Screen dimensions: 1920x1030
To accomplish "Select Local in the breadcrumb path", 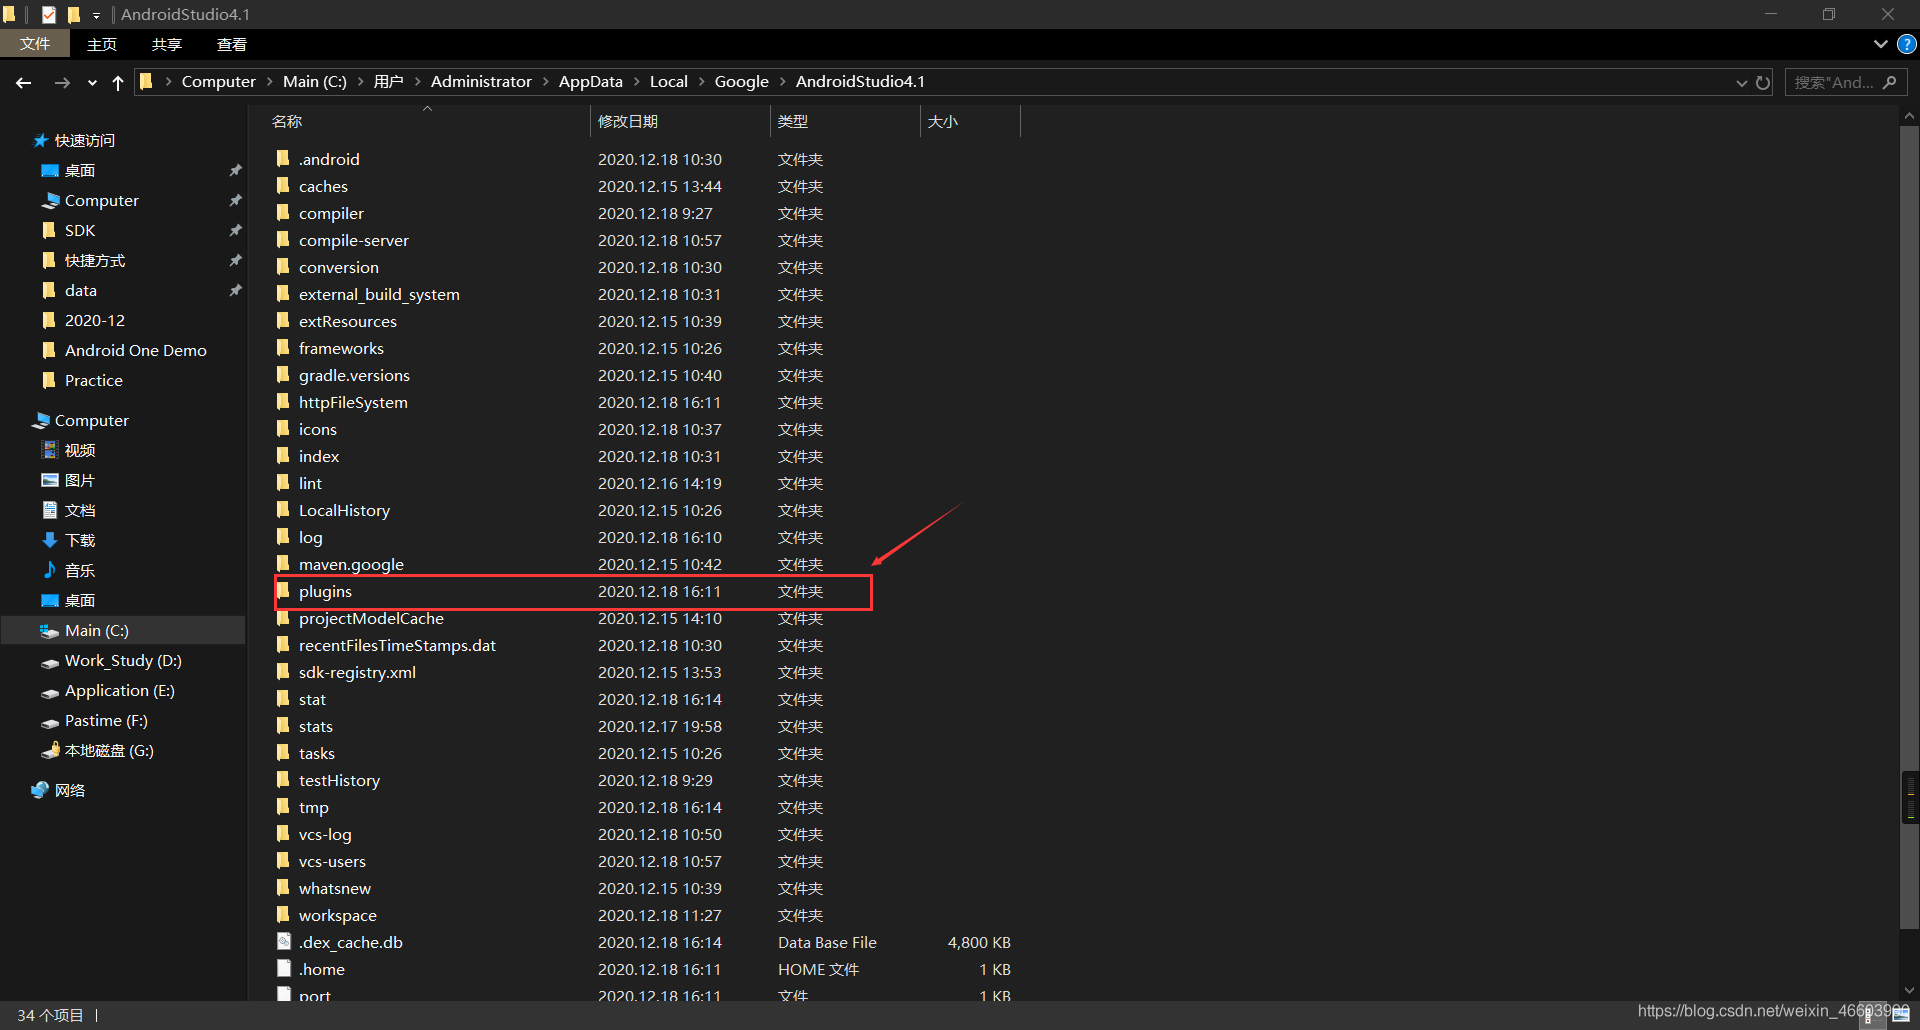I will click(x=669, y=82).
